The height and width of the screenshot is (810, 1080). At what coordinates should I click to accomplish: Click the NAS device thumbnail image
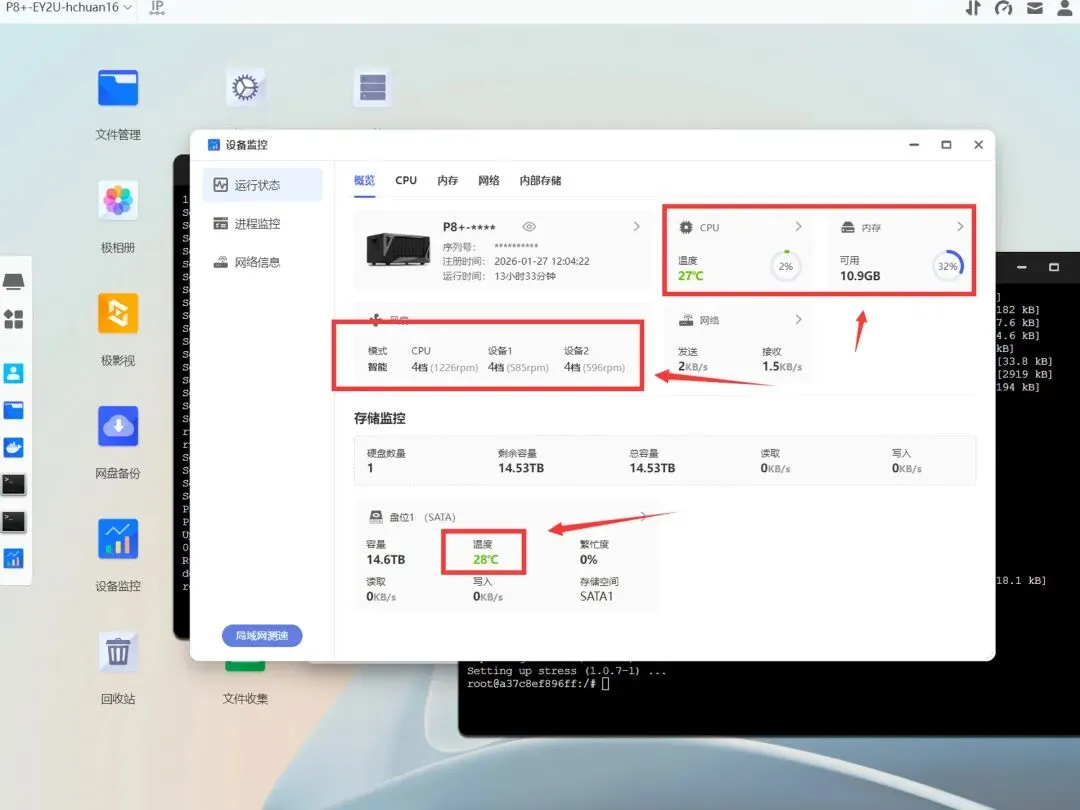[398, 249]
